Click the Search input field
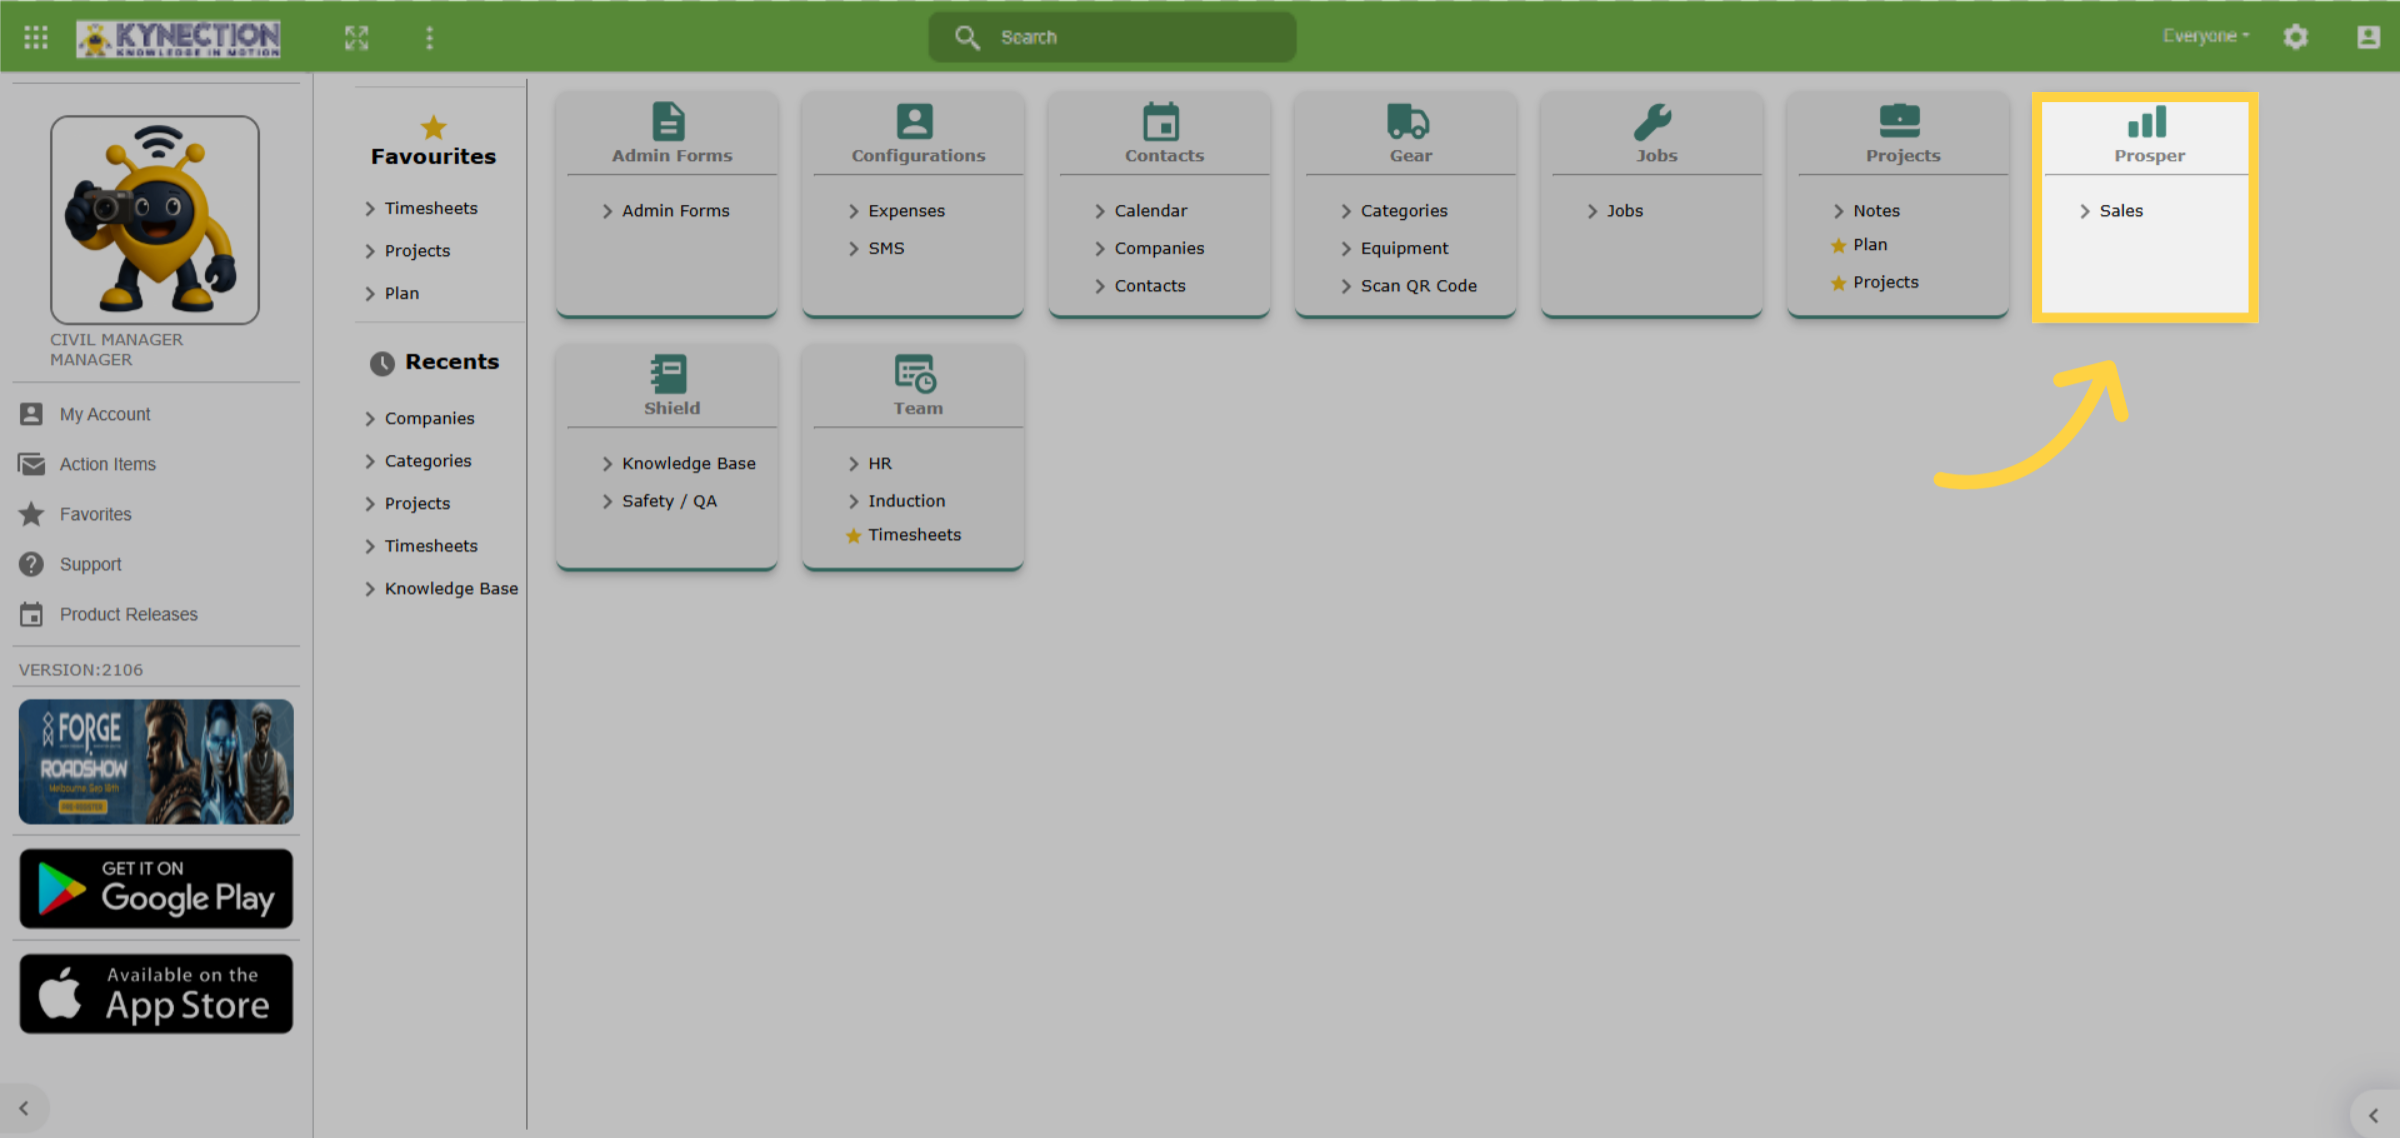Image resolution: width=2400 pixels, height=1138 pixels. pos(1112,37)
